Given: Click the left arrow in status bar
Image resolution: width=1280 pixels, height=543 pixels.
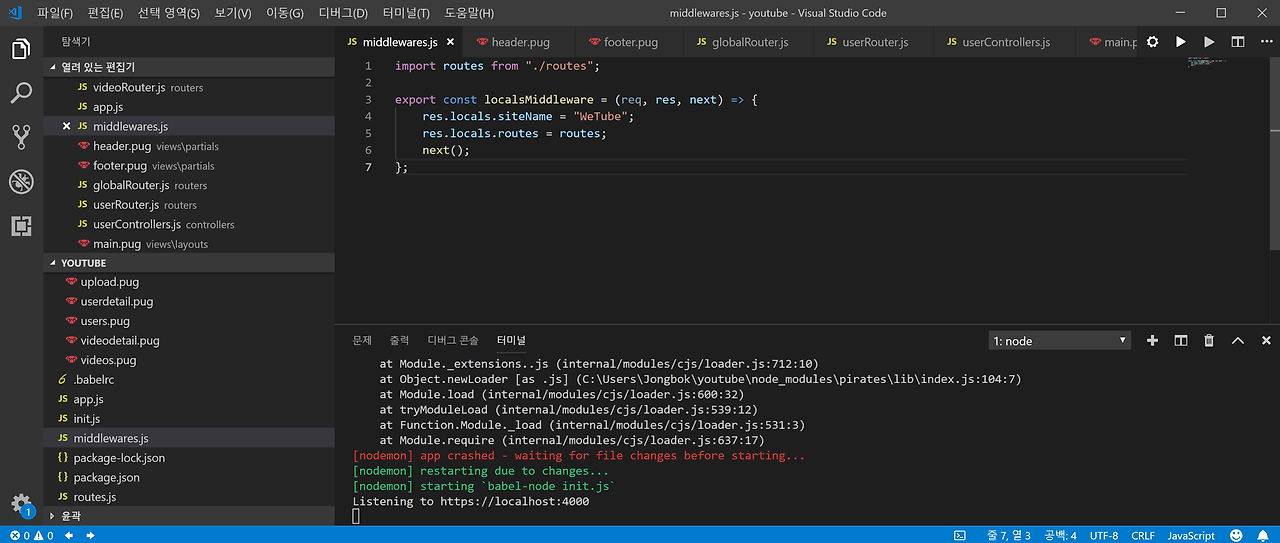Looking at the screenshot, I should click(69, 536).
